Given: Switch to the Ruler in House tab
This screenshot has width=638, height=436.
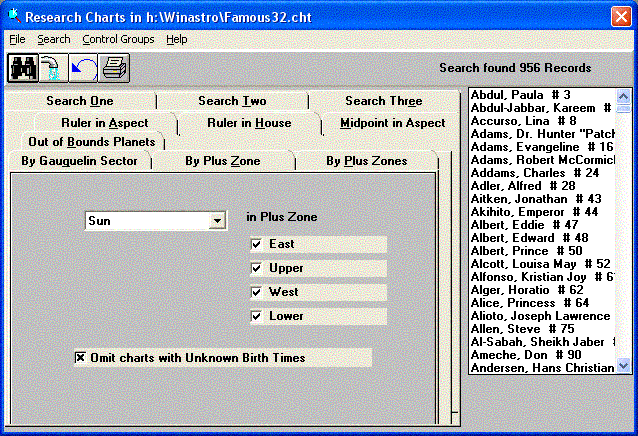Looking at the screenshot, I should point(249,123).
